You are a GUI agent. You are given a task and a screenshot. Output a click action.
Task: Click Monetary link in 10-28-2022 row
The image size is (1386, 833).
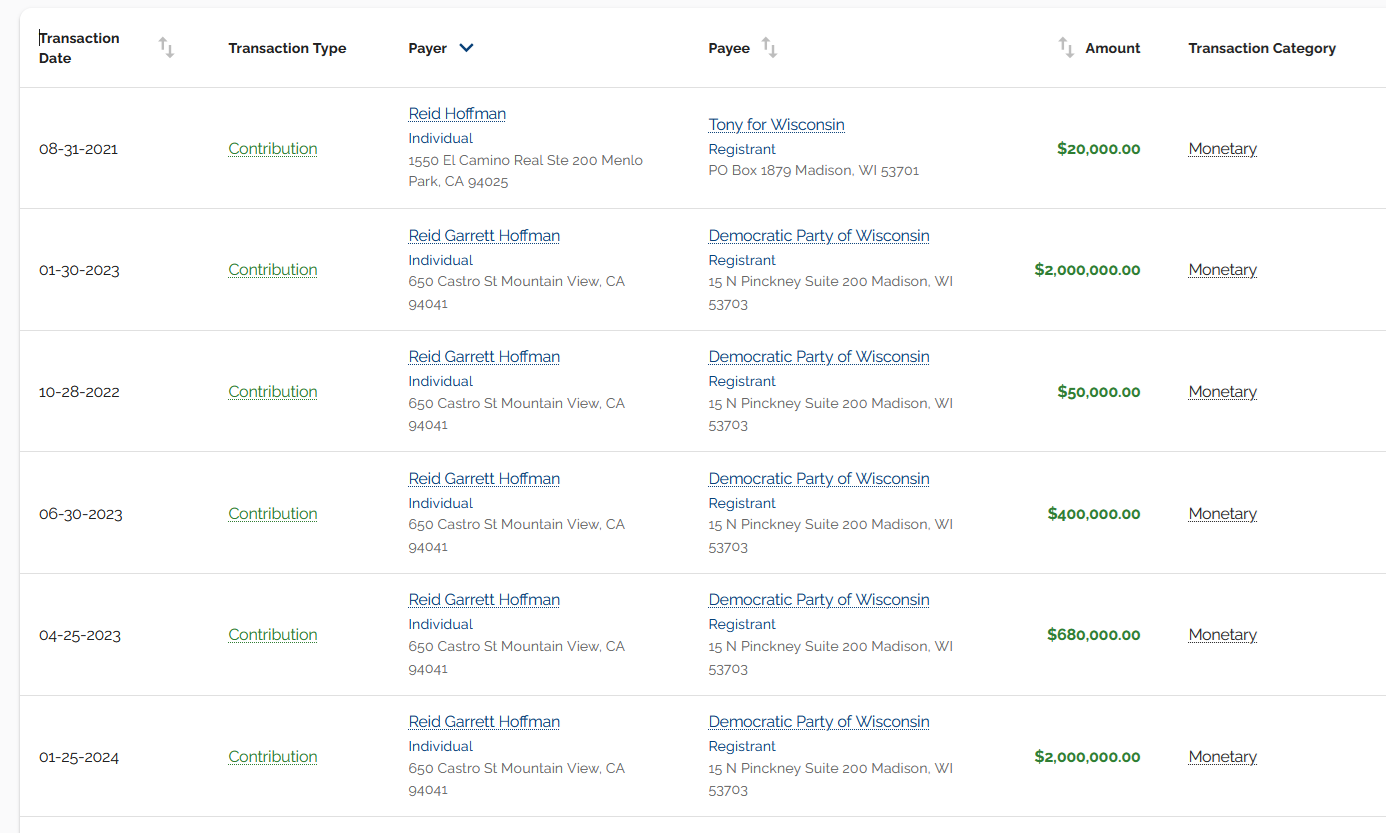(1222, 392)
